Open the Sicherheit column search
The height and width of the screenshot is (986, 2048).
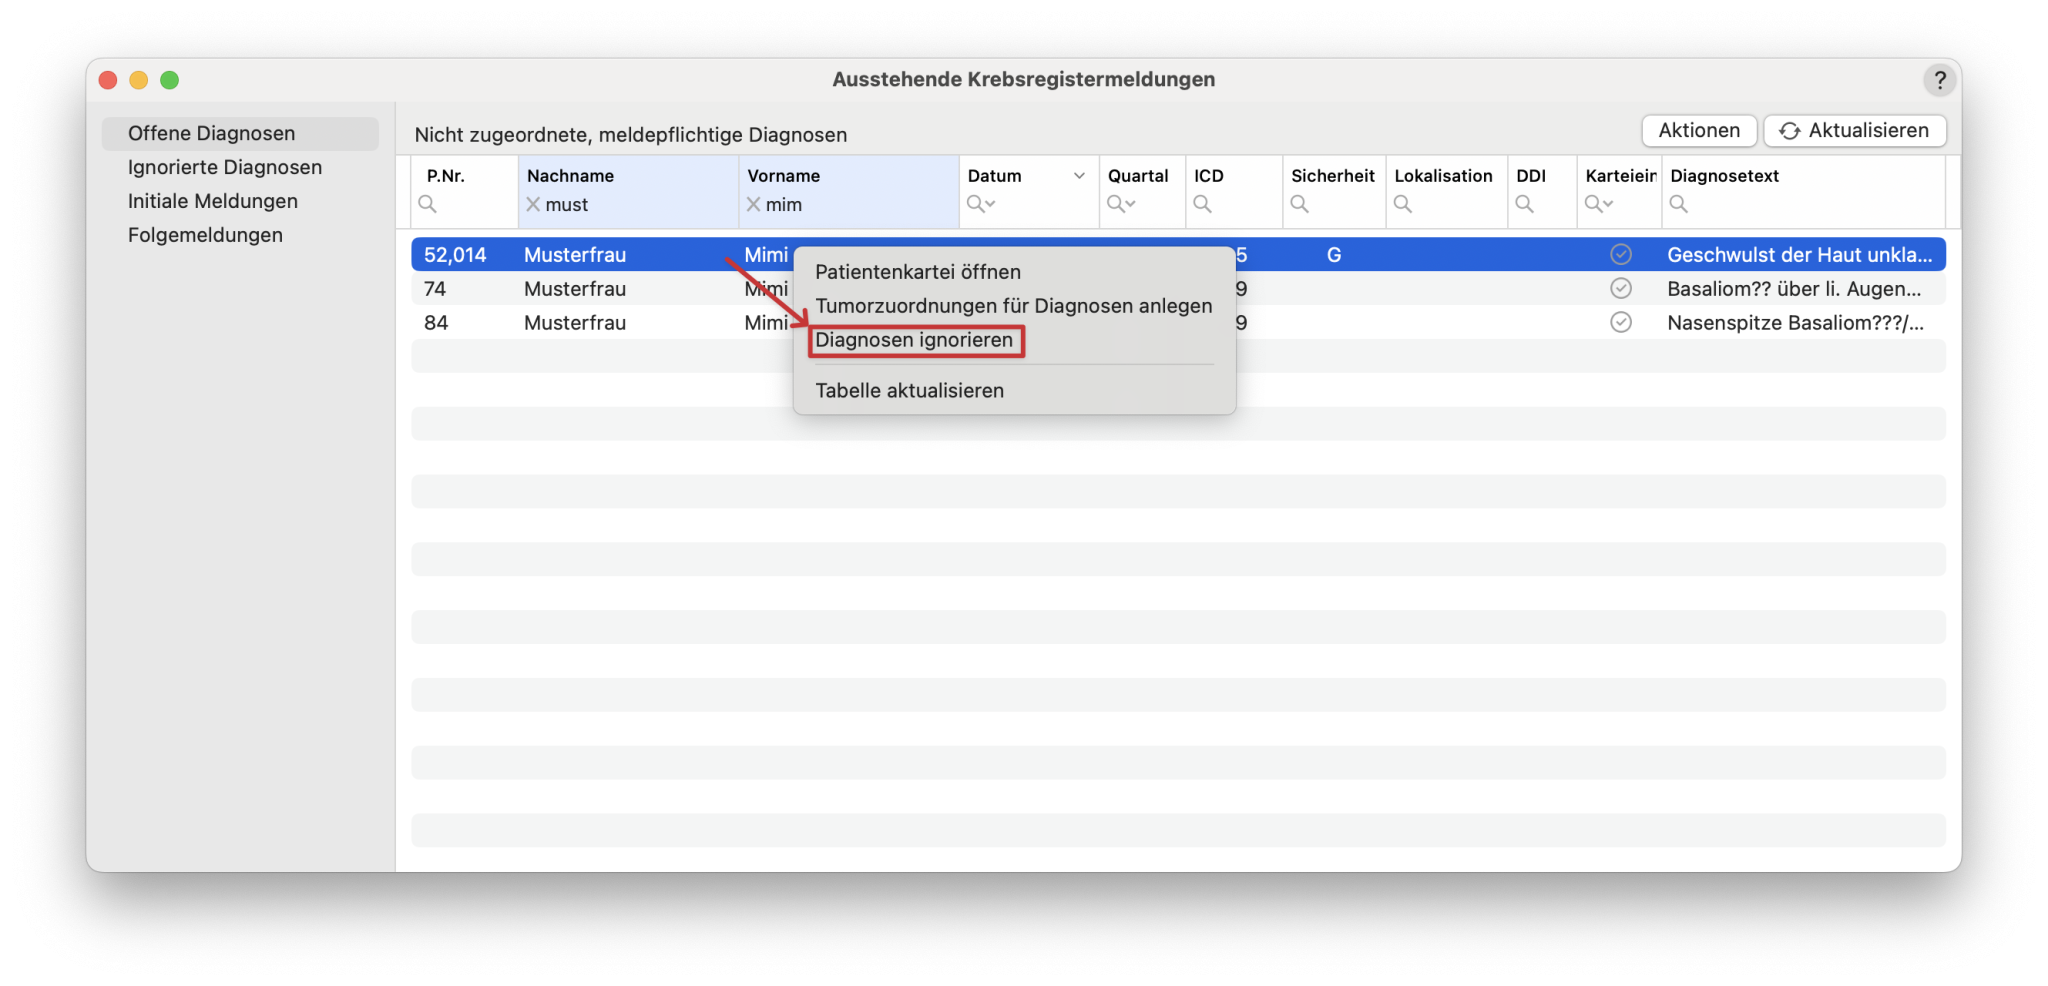tap(1298, 204)
